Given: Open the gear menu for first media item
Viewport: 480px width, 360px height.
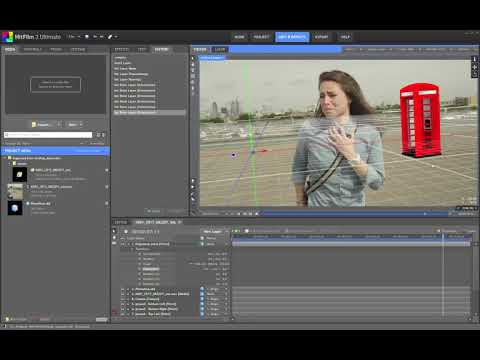Looking at the screenshot, I should pyautogui.click(x=107, y=170).
